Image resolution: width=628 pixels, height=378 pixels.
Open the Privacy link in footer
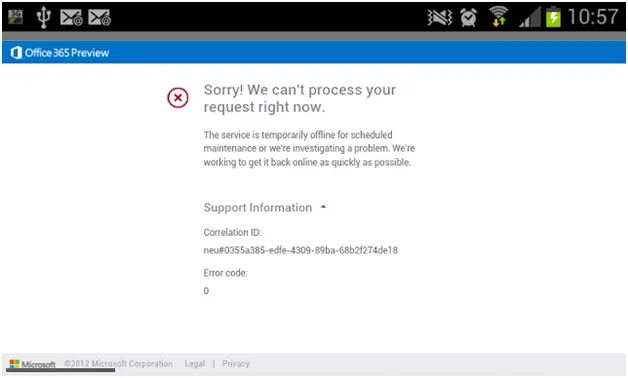pyautogui.click(x=236, y=364)
